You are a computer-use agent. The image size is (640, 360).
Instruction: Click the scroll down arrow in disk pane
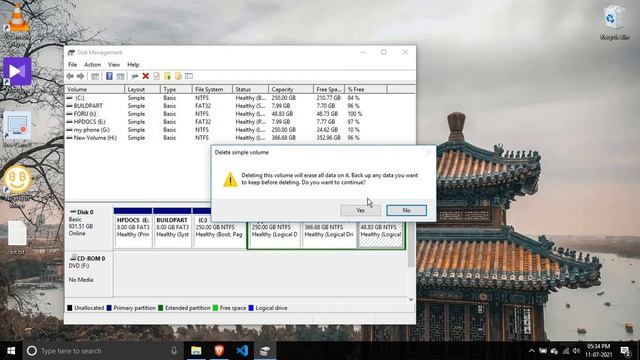coord(411,299)
